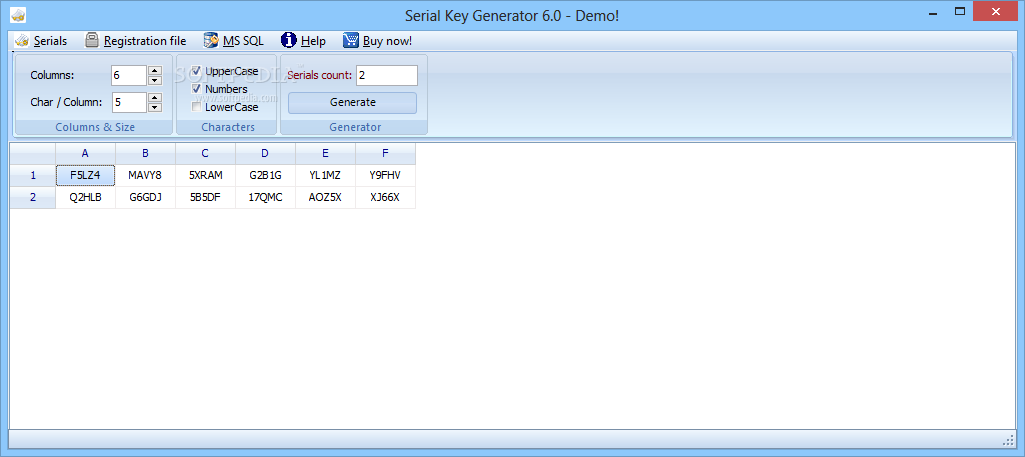Click cell AOZ5X

tap(326, 197)
